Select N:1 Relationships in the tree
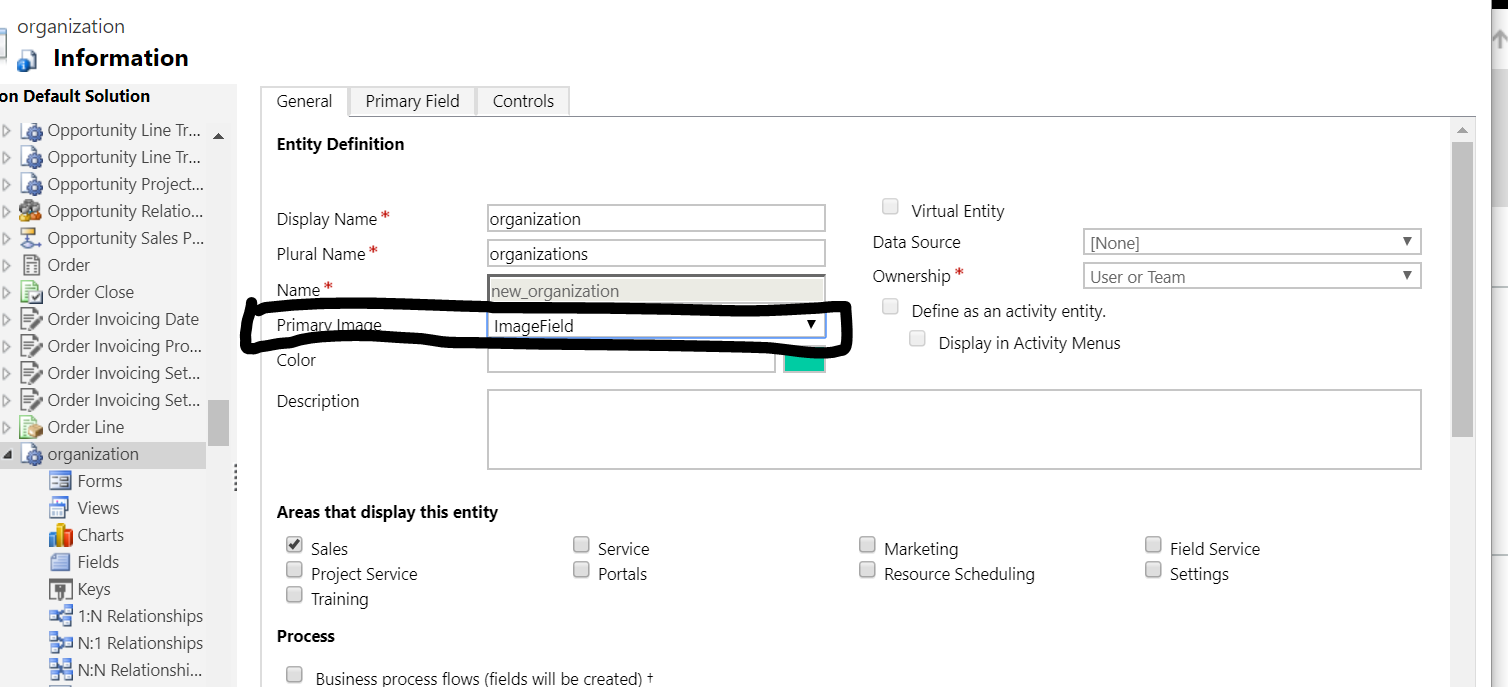This screenshot has width=1508, height=687. pyautogui.click(x=140, y=643)
